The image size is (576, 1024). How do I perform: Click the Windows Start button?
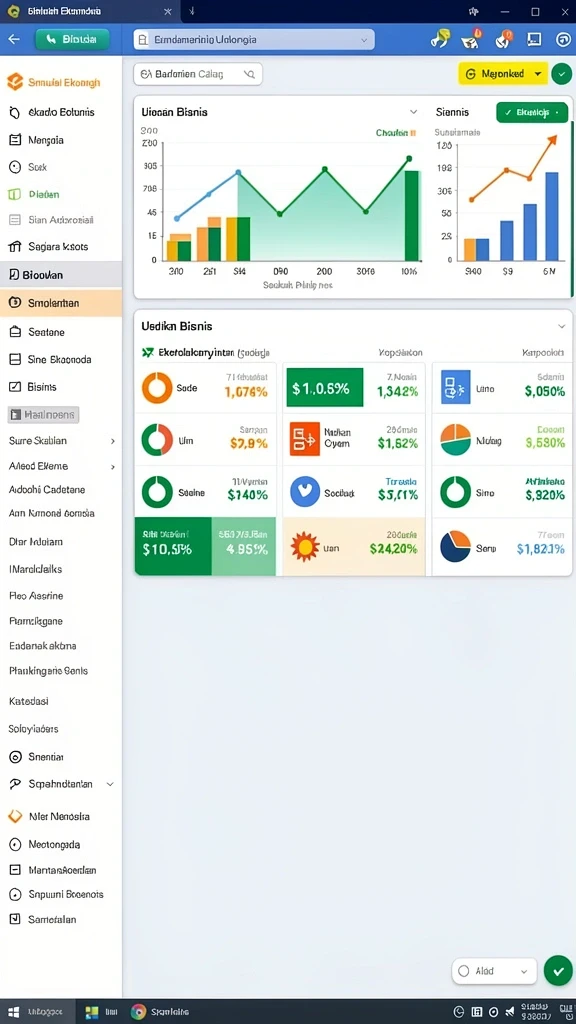(x=12, y=1012)
